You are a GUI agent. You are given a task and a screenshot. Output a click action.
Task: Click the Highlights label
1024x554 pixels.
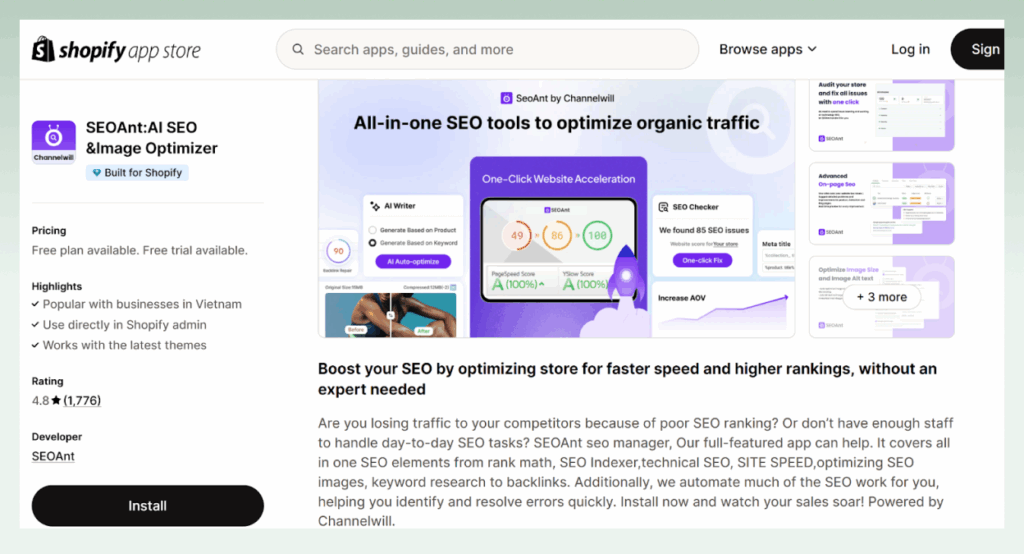[x=57, y=286]
